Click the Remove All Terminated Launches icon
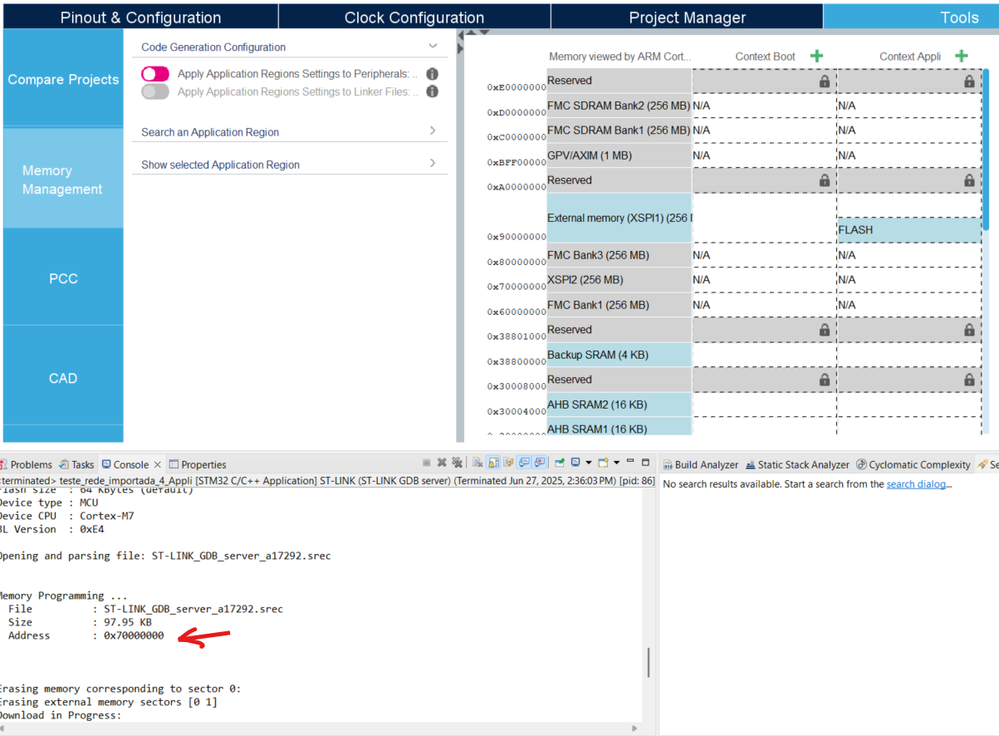 point(457,463)
